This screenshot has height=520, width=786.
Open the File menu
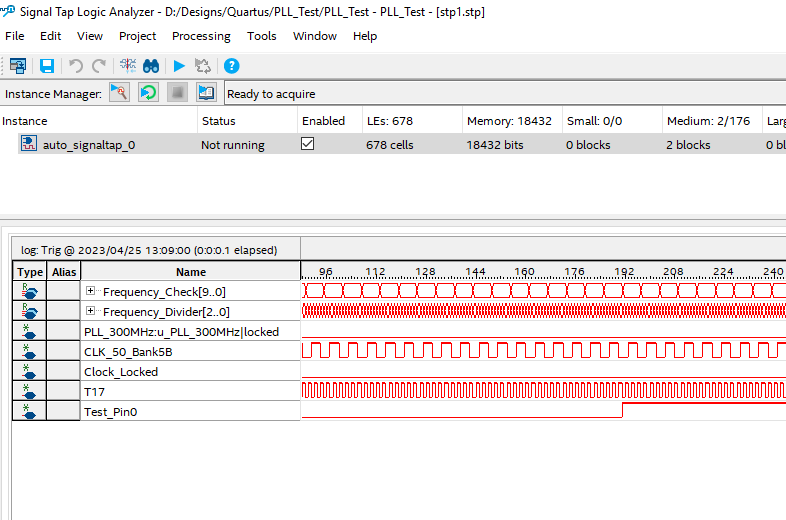pos(15,36)
